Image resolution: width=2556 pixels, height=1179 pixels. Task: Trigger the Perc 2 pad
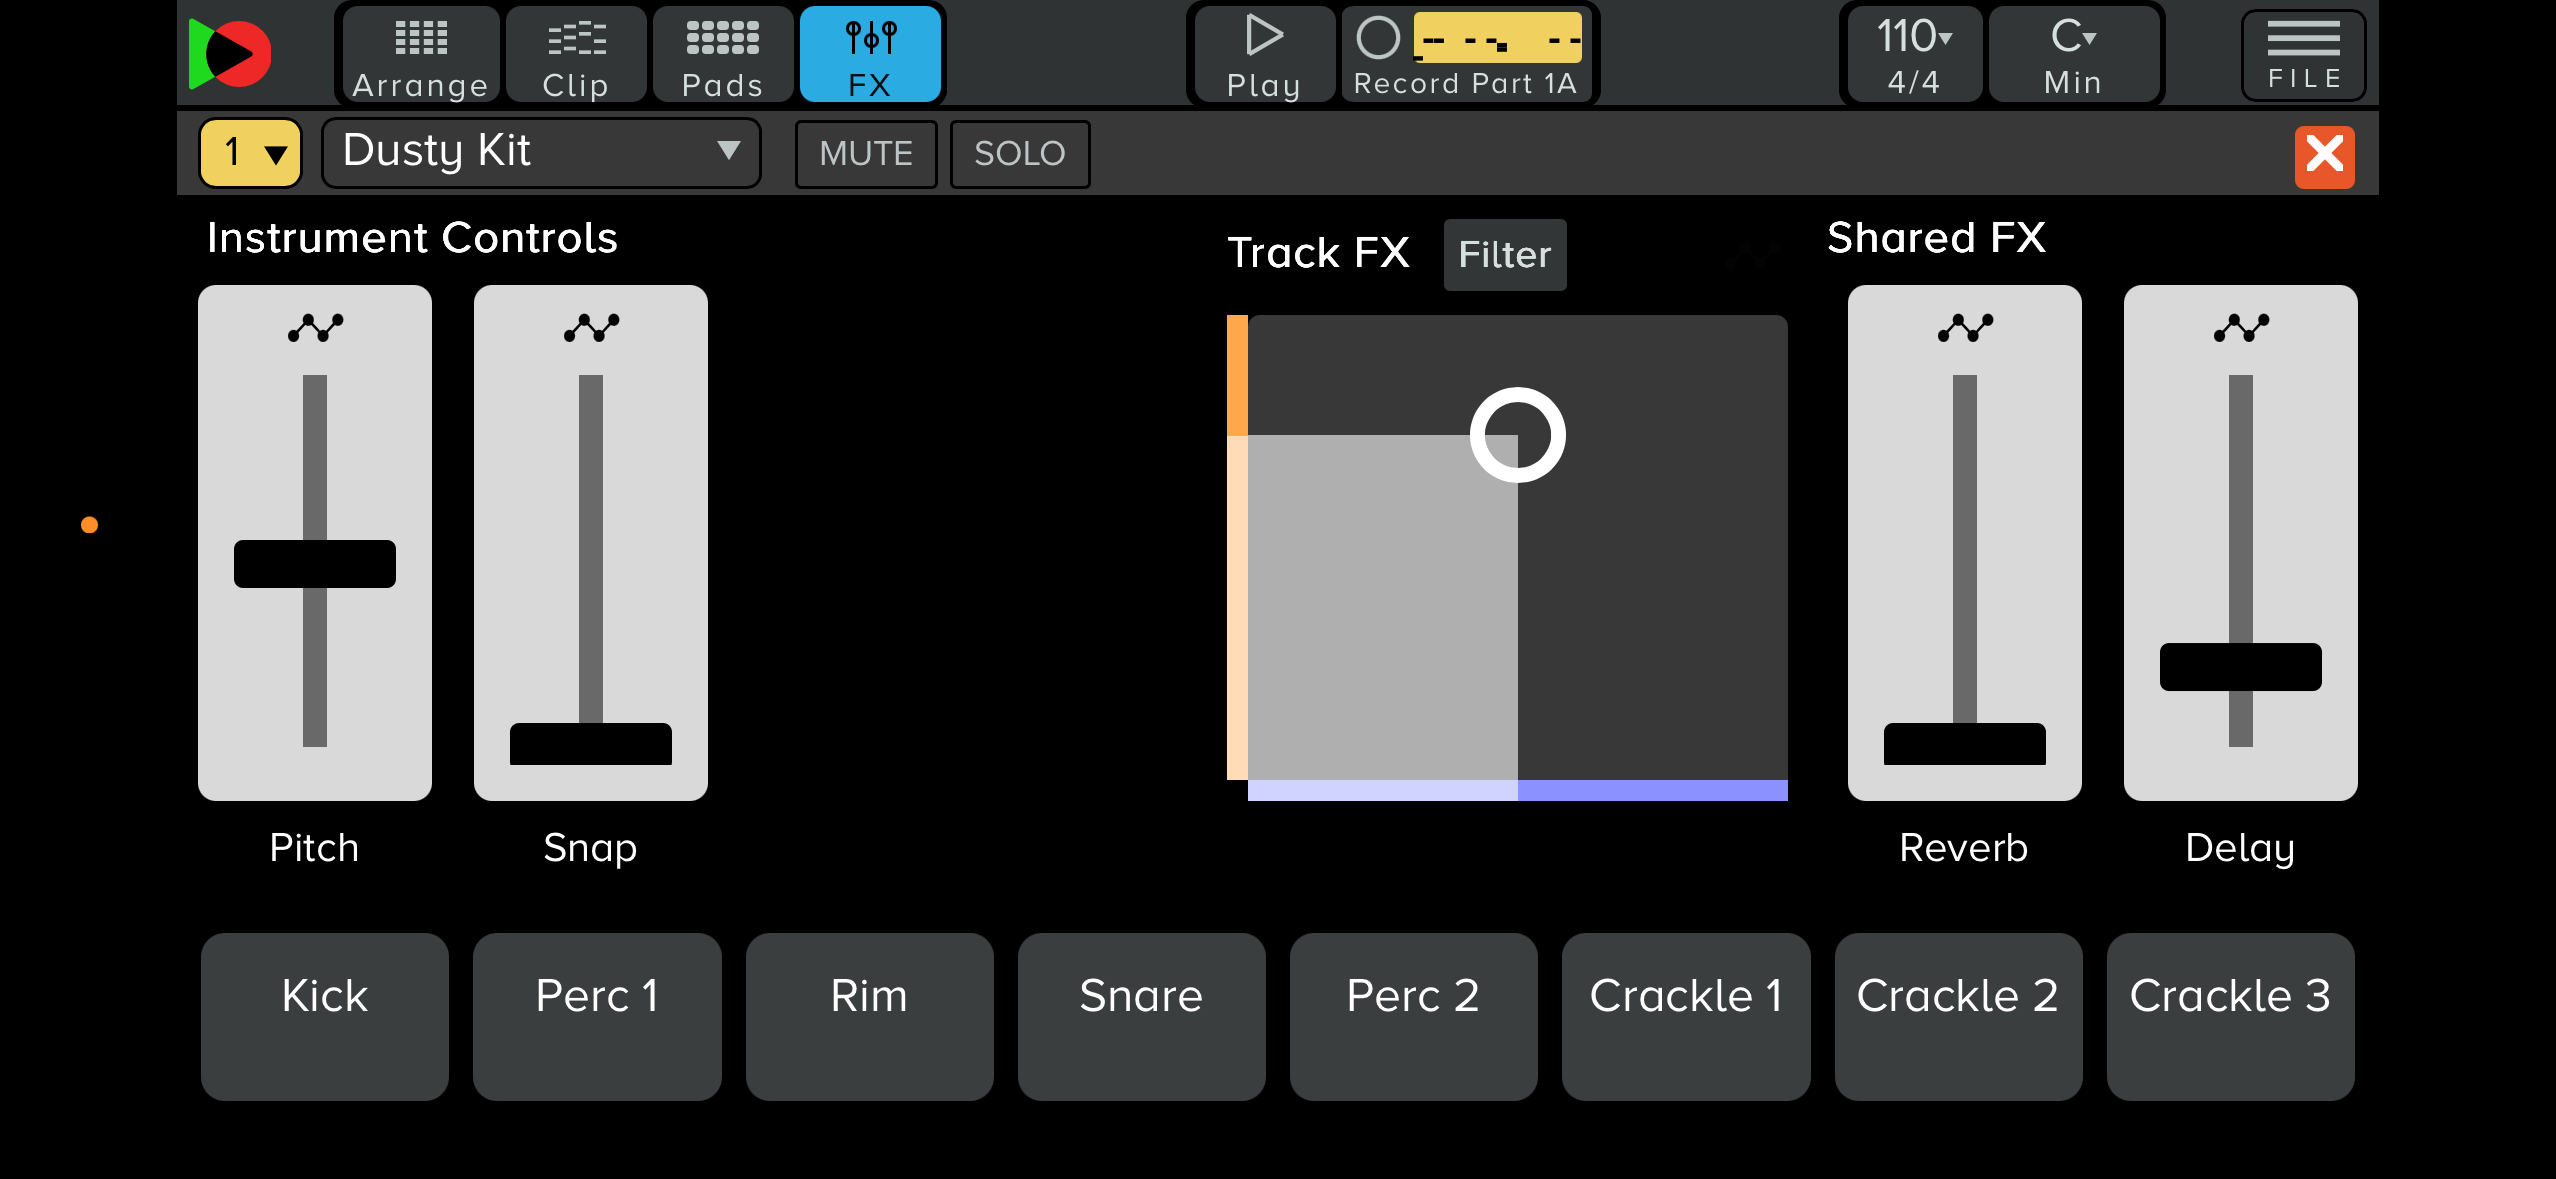1414,1017
